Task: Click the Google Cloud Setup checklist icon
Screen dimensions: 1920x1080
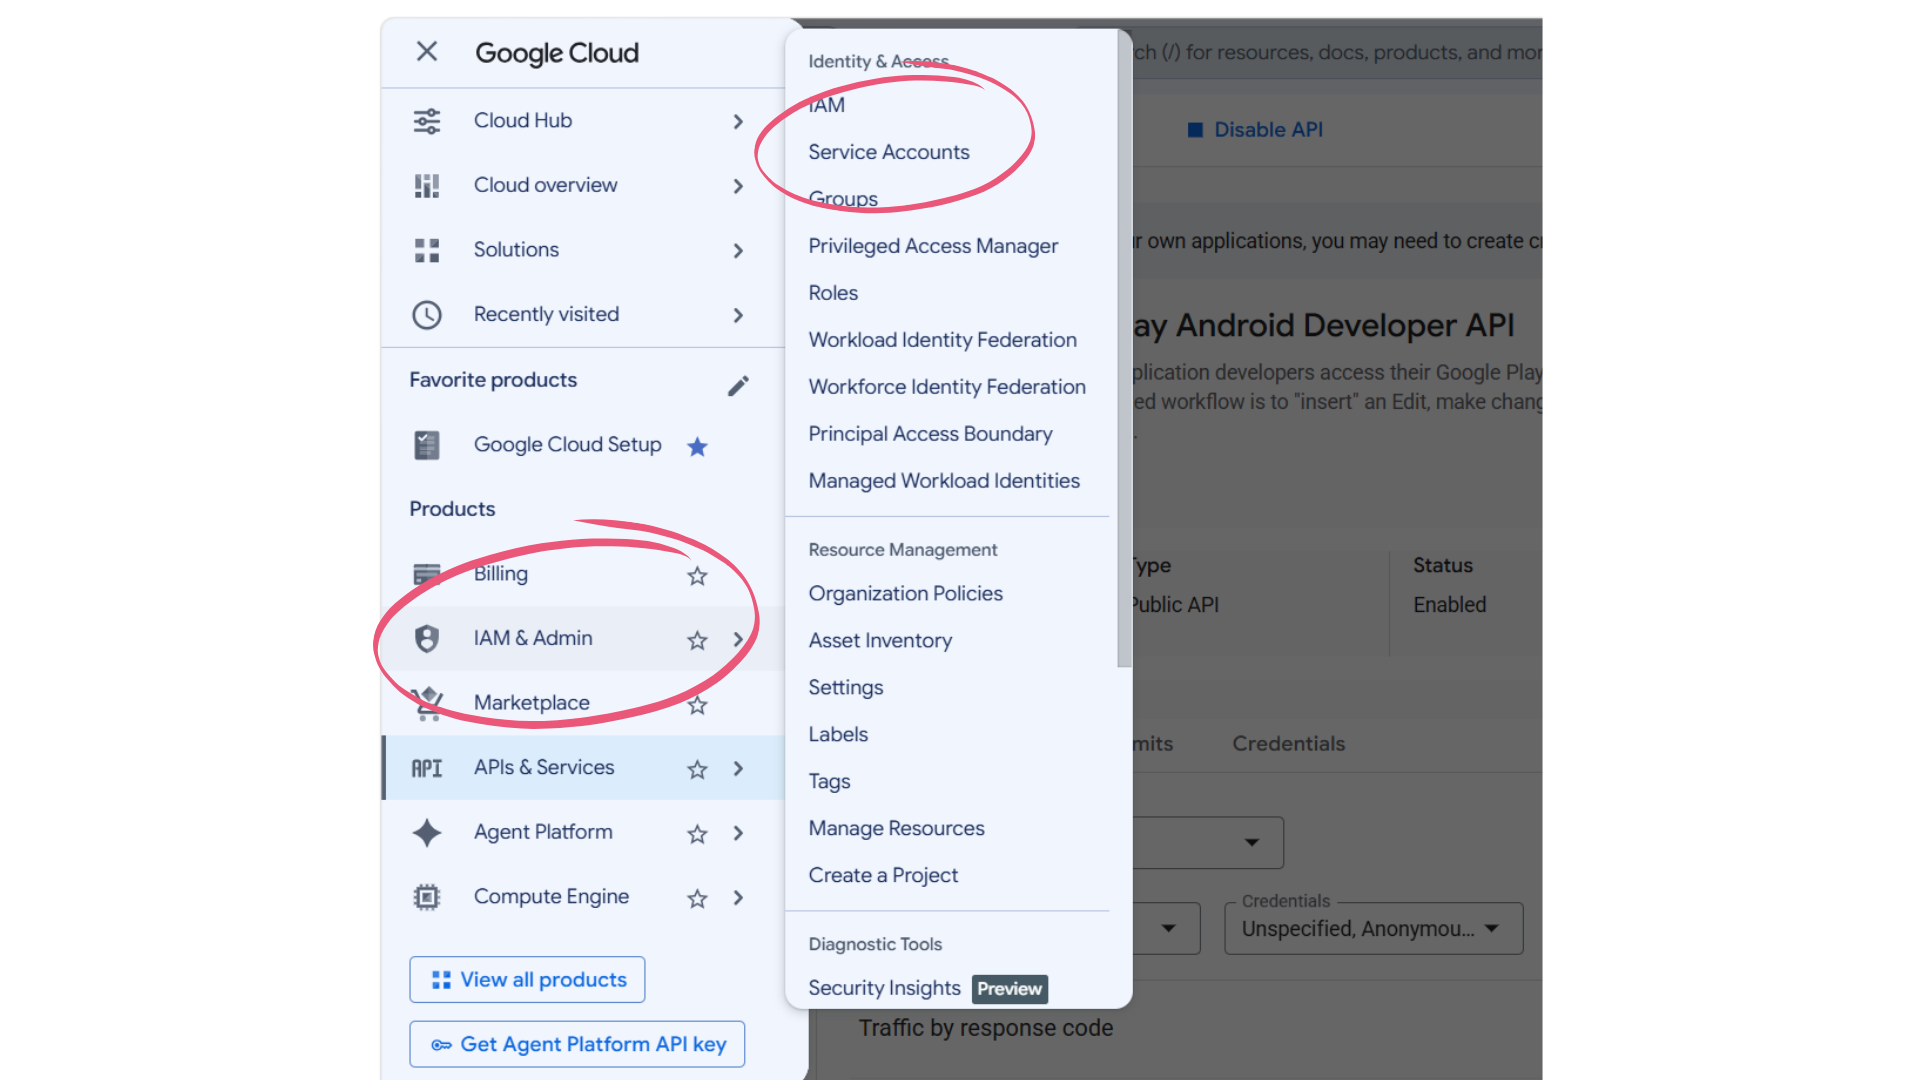Action: pos(427,445)
